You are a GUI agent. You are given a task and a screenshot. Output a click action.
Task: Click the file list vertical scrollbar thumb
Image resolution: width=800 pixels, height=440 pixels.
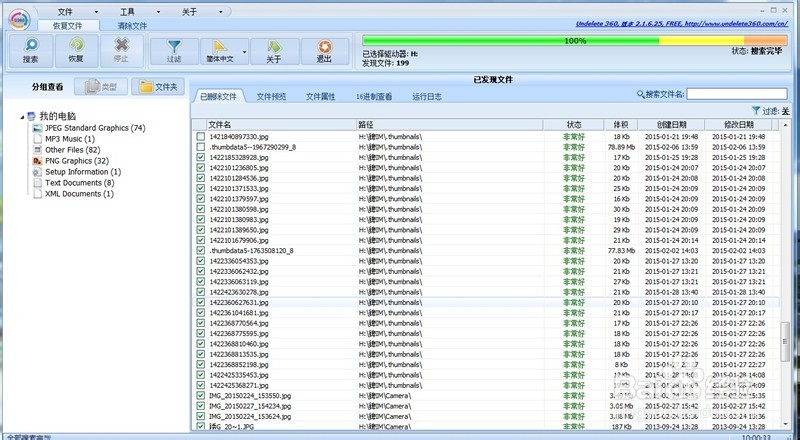click(x=785, y=341)
